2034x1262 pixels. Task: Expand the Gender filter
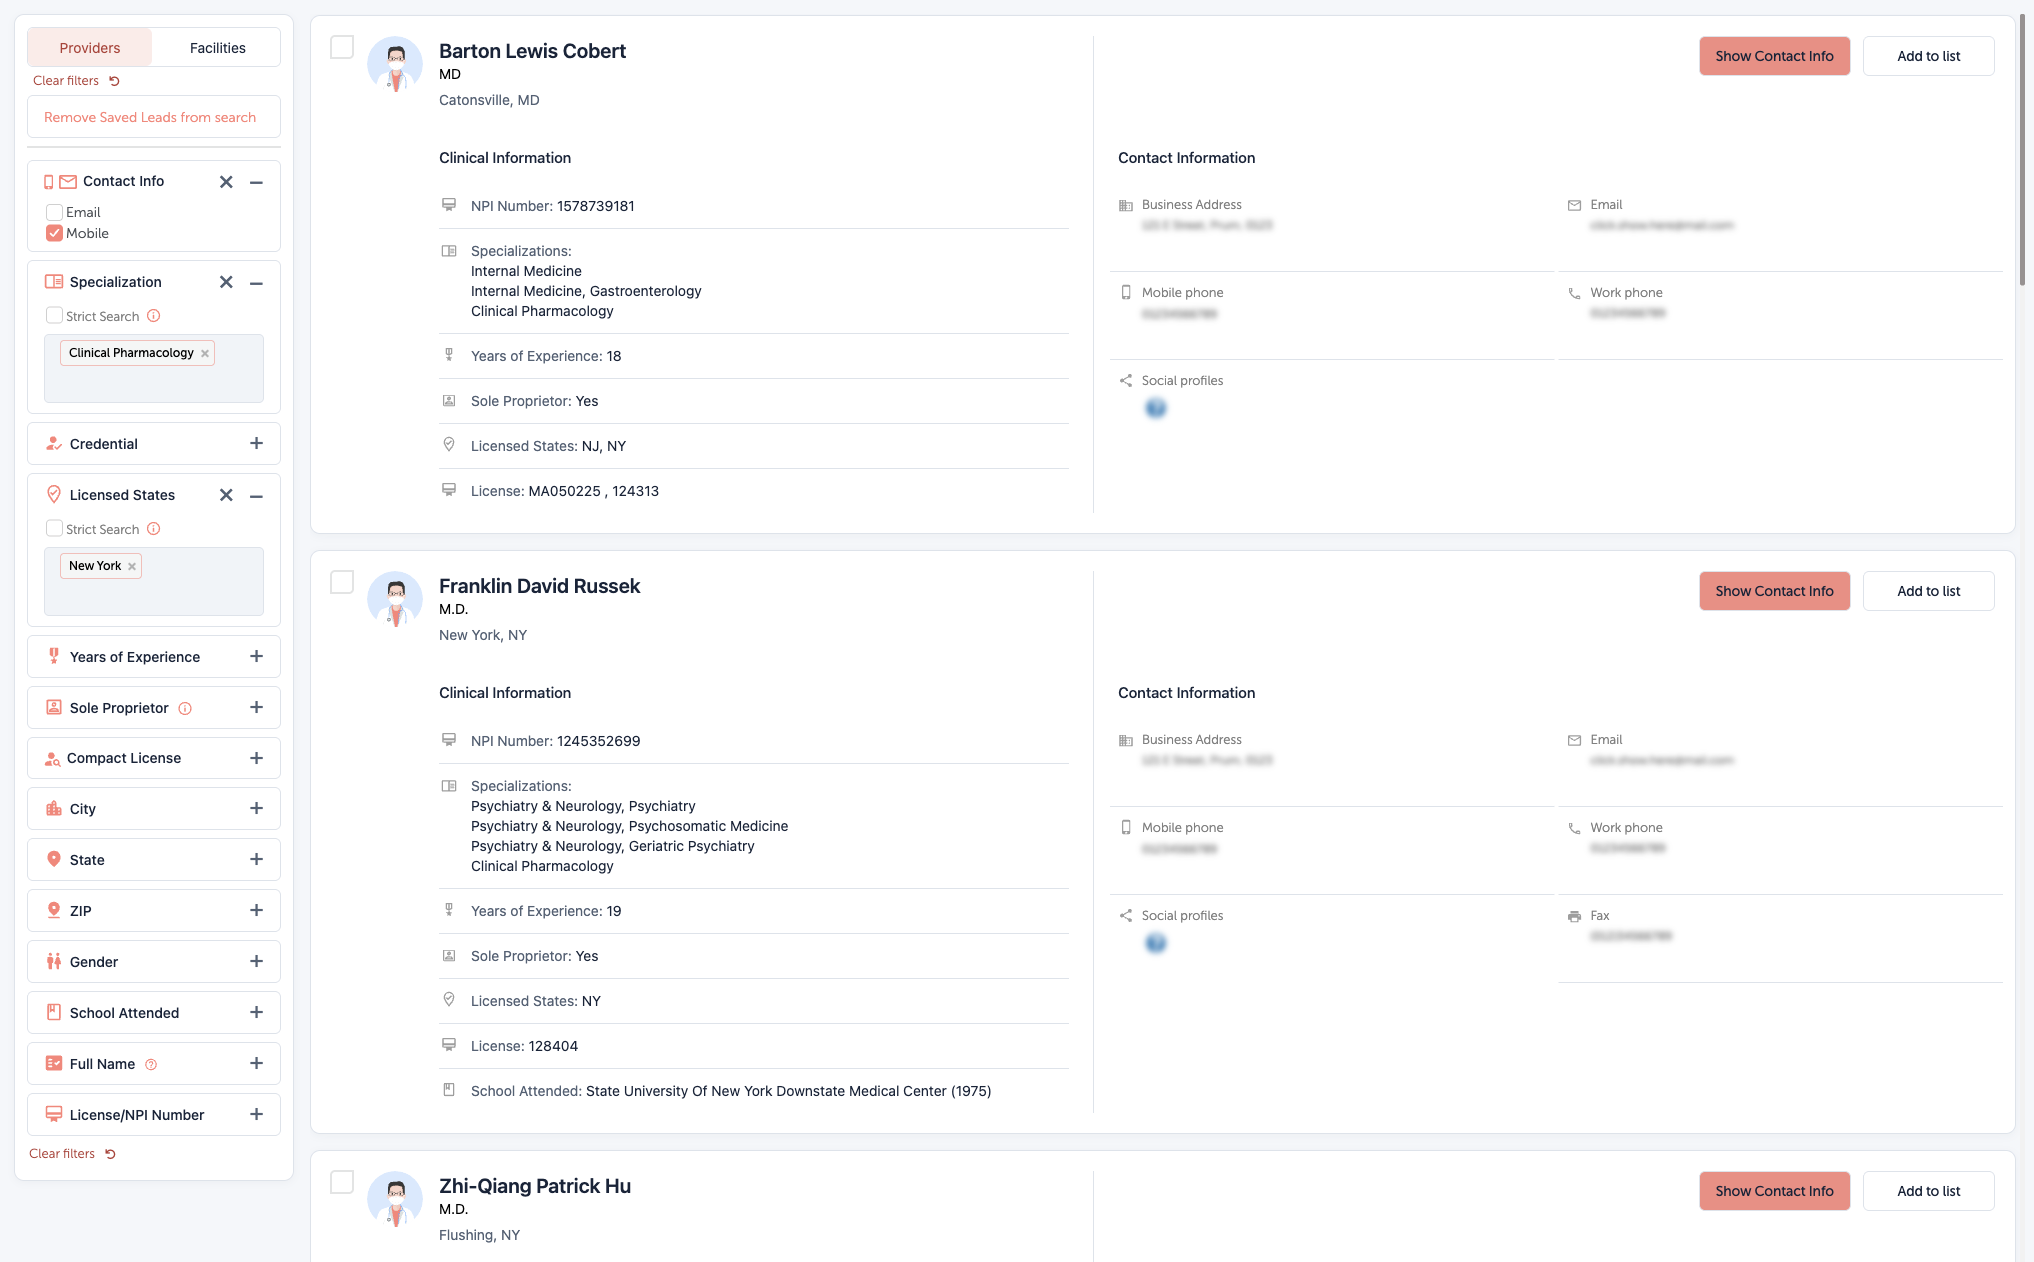click(256, 962)
